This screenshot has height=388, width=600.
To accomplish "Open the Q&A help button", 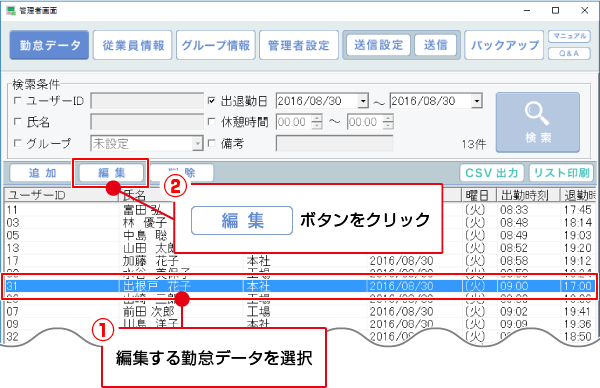I will point(569,53).
